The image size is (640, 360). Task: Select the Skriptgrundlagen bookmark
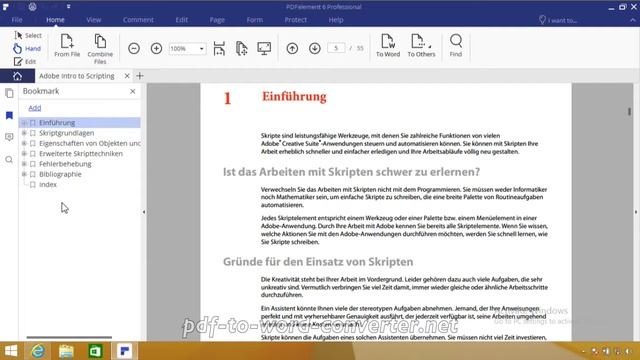coord(67,133)
